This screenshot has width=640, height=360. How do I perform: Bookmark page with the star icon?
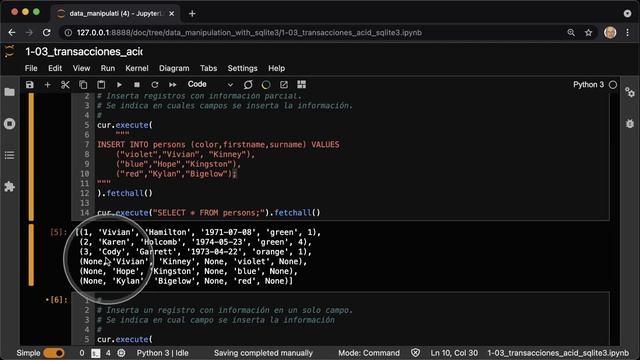tap(588, 33)
